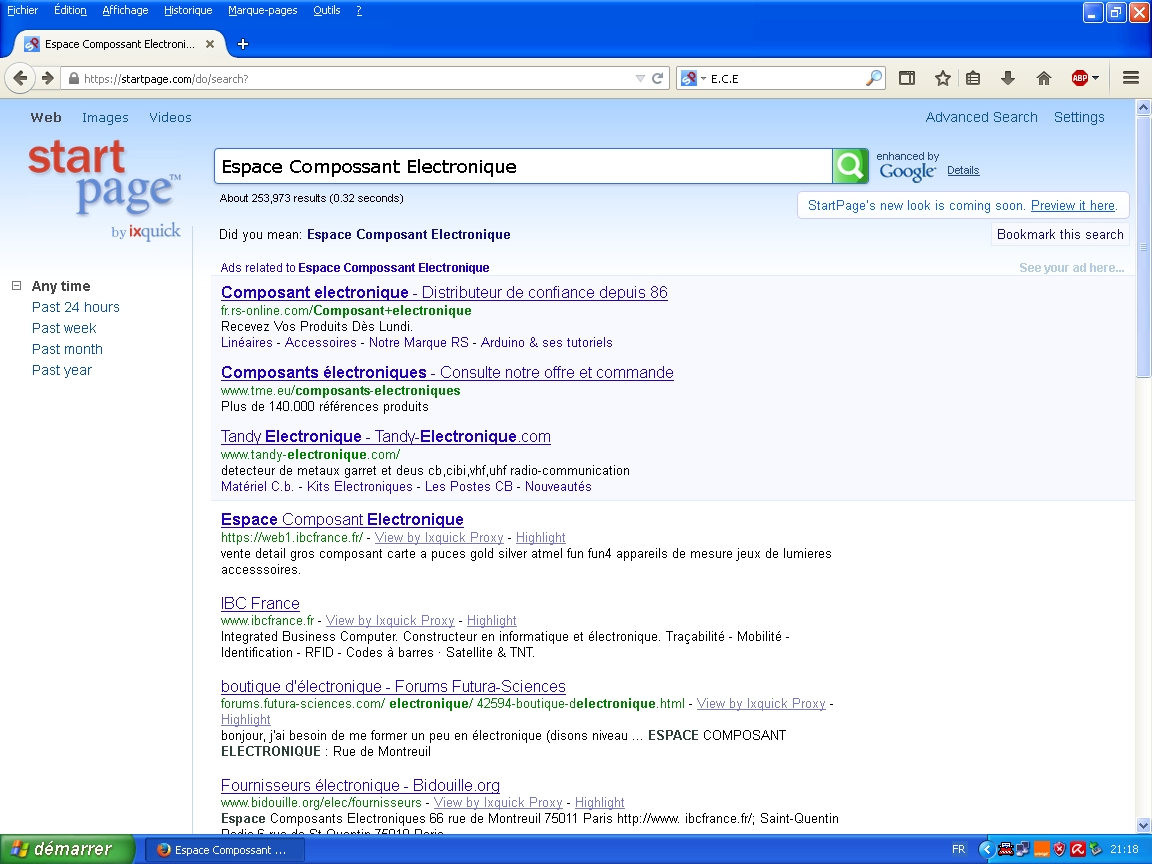This screenshot has height=864, width=1152.
Task: Filter results to Past year
Action: click(62, 370)
